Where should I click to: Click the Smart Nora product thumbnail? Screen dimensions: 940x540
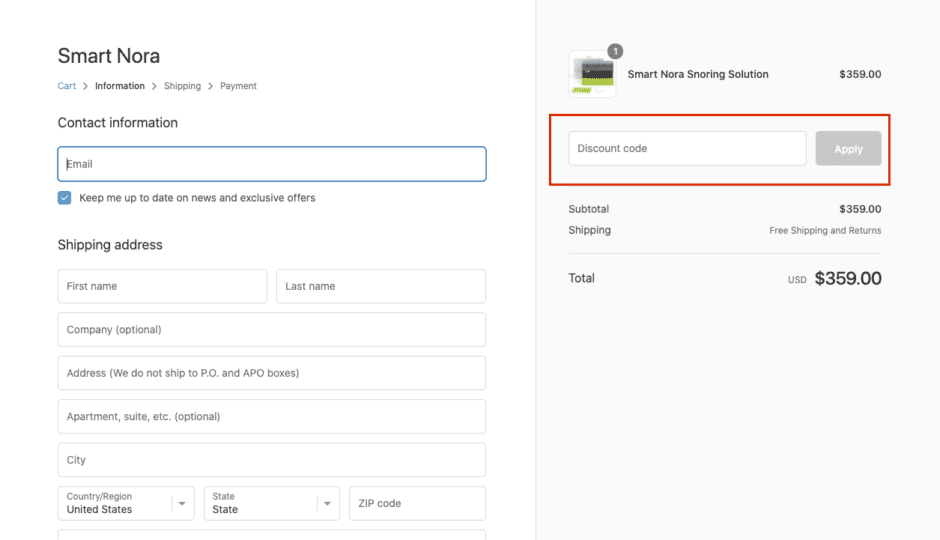pyautogui.click(x=592, y=74)
